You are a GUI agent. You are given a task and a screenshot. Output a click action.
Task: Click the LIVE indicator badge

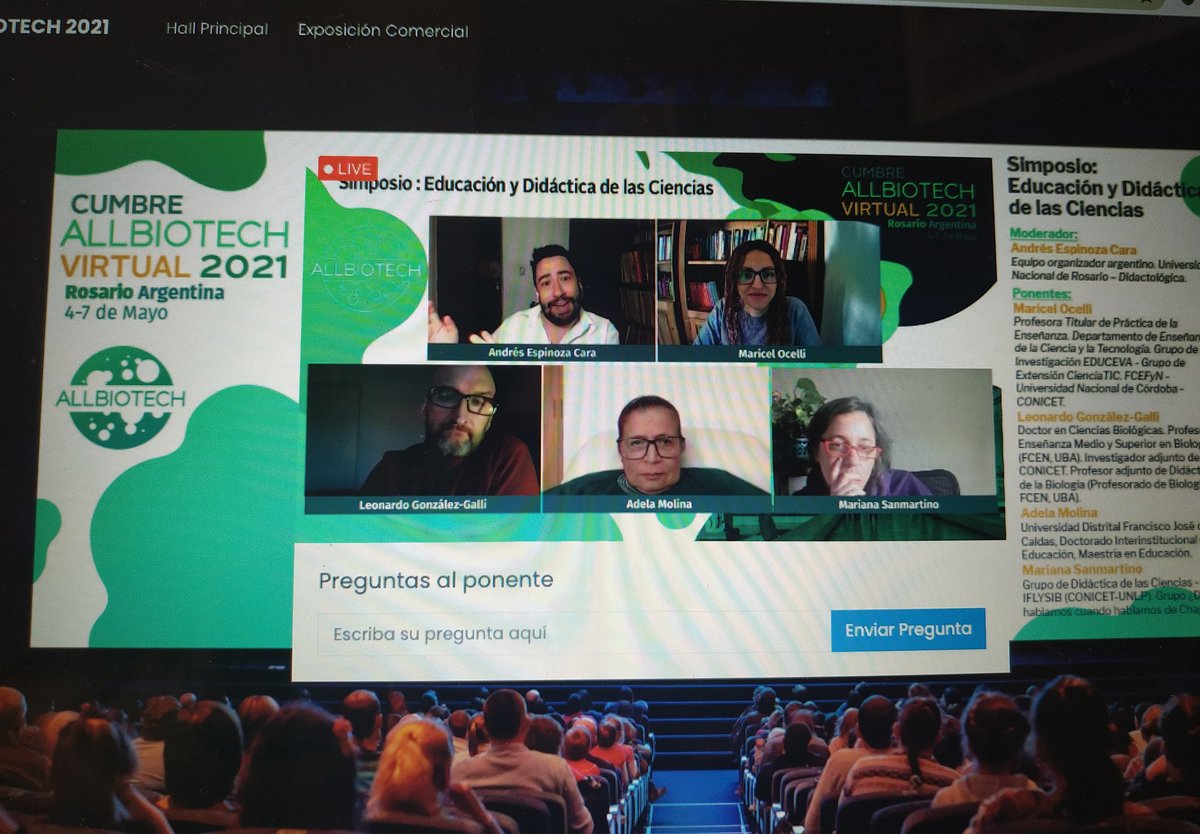347,168
